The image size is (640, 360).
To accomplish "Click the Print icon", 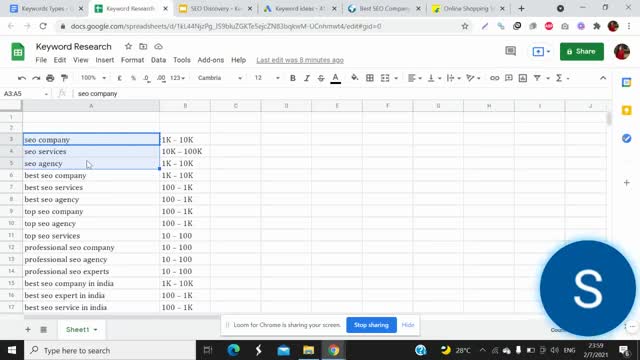I will [50, 78].
